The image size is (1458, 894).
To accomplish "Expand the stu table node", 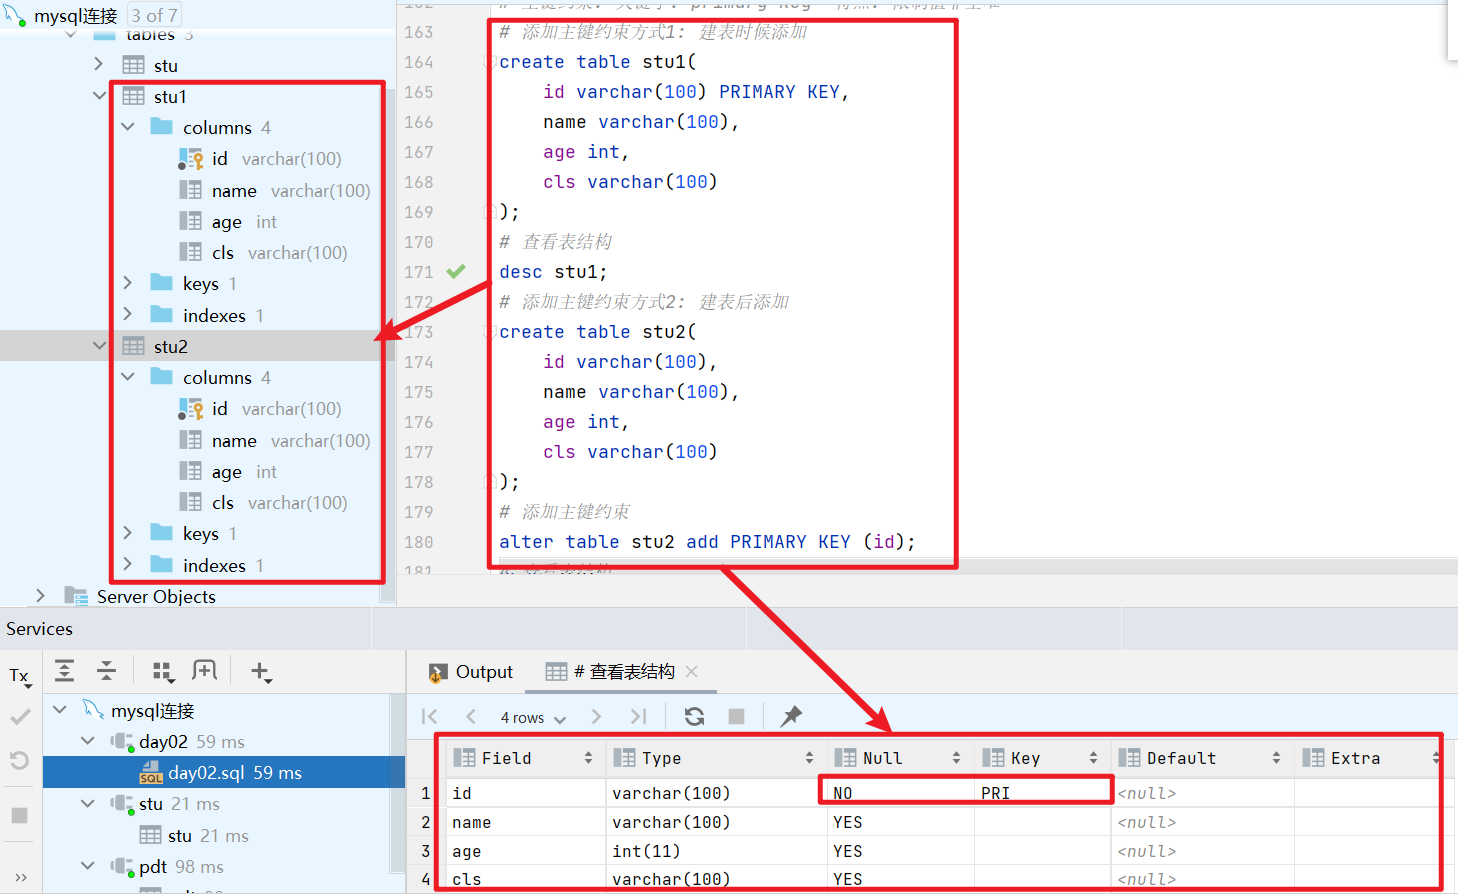I will coord(98,64).
